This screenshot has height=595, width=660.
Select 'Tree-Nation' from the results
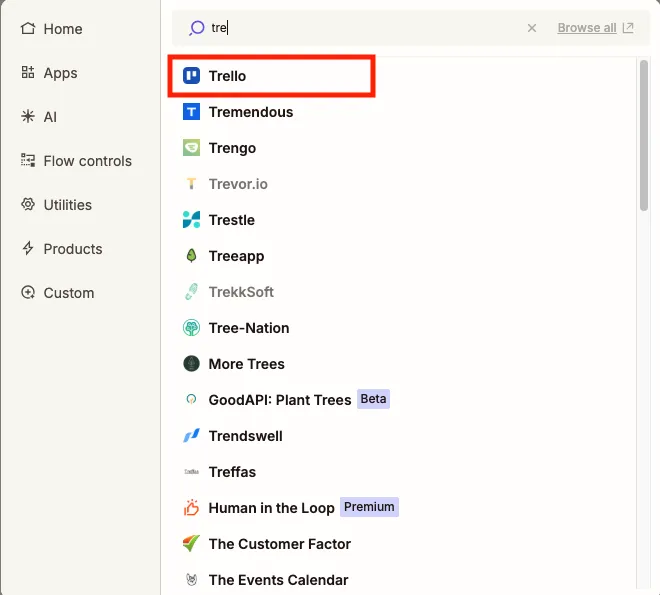pyautogui.click(x=249, y=328)
